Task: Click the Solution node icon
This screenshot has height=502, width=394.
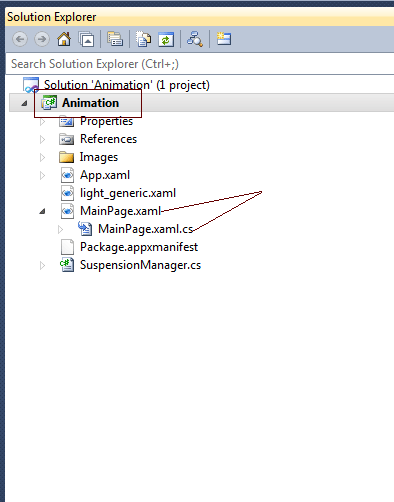Action: pyautogui.click(x=31, y=85)
